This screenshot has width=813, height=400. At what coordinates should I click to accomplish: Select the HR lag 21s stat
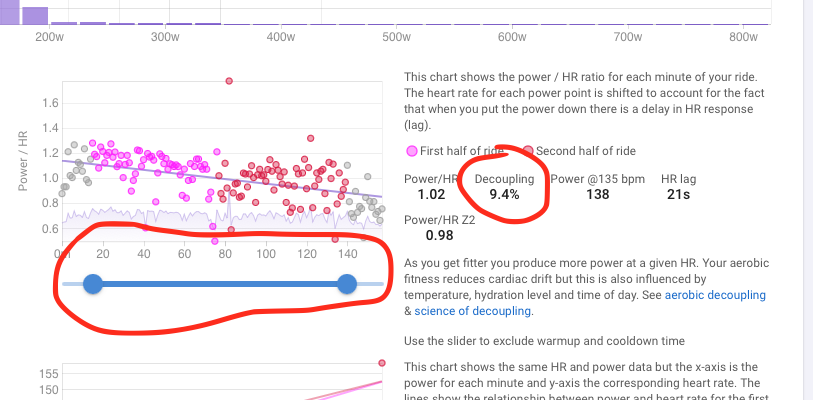point(676,187)
